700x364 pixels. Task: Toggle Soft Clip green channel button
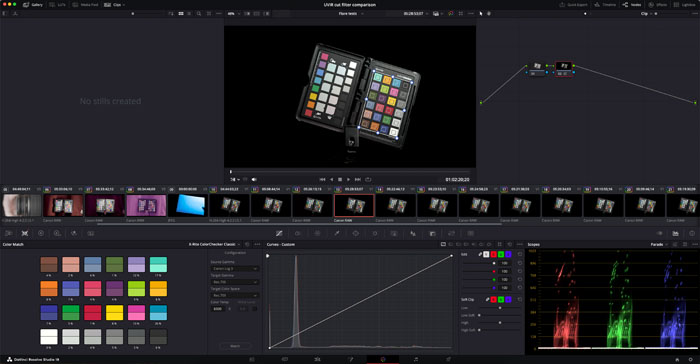[501, 299]
